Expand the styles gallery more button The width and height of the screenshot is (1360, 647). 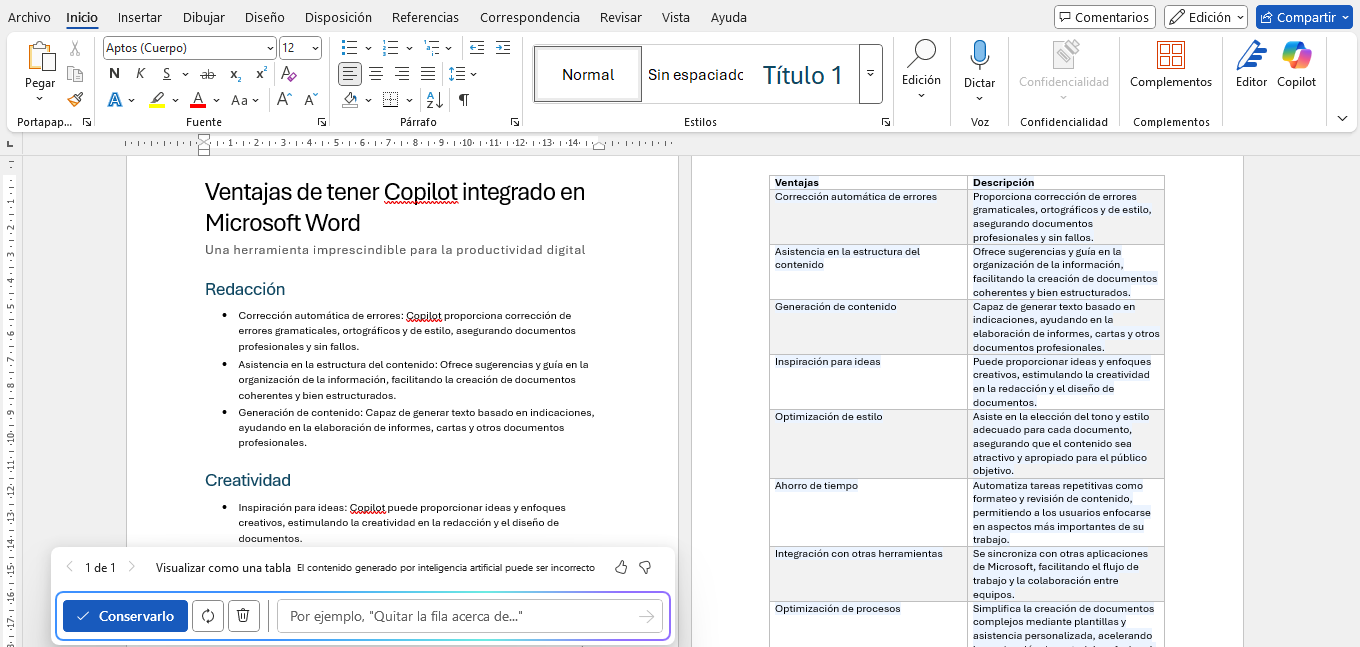point(870,74)
